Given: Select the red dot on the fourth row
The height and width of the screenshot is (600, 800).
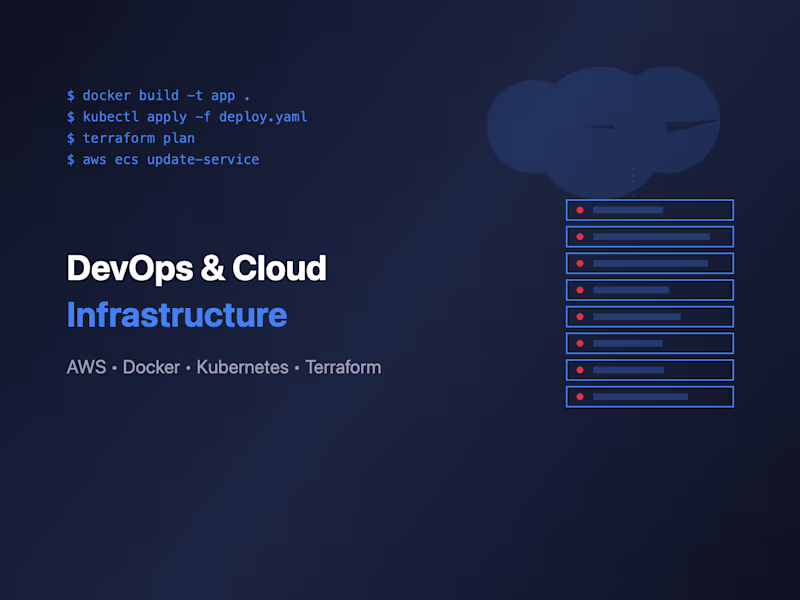Looking at the screenshot, I should pyautogui.click(x=581, y=290).
